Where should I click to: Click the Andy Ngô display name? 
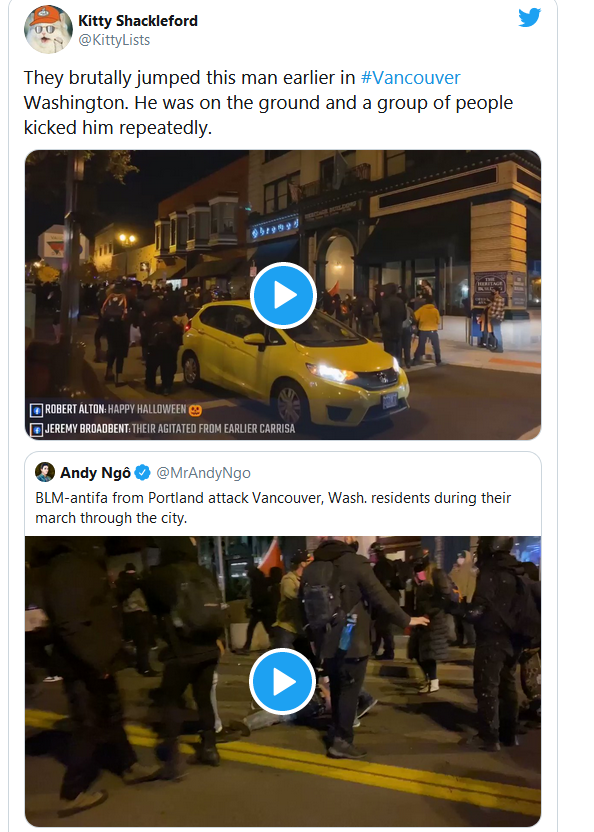pos(96,472)
